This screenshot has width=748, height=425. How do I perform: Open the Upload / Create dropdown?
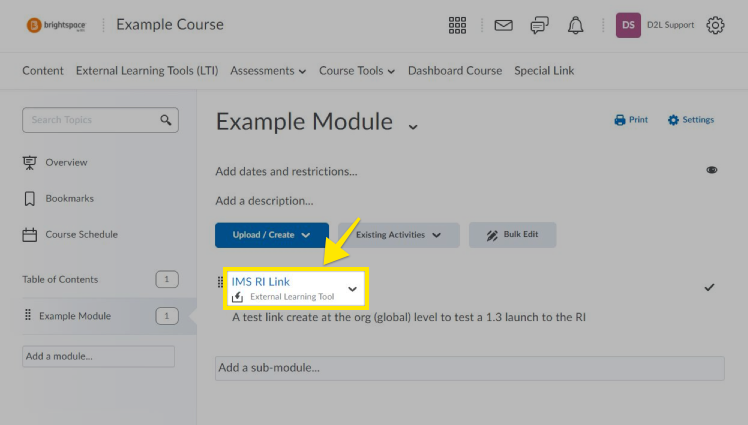[x=272, y=235]
